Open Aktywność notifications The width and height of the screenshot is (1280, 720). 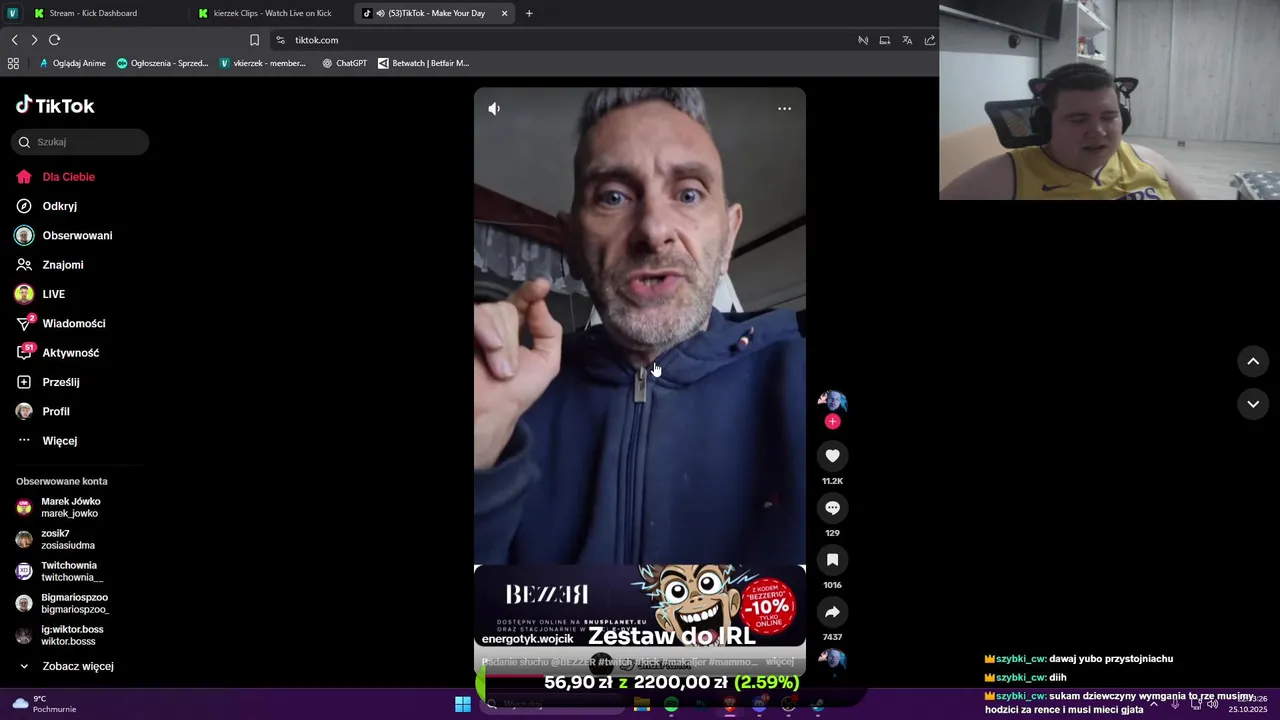coord(58,353)
